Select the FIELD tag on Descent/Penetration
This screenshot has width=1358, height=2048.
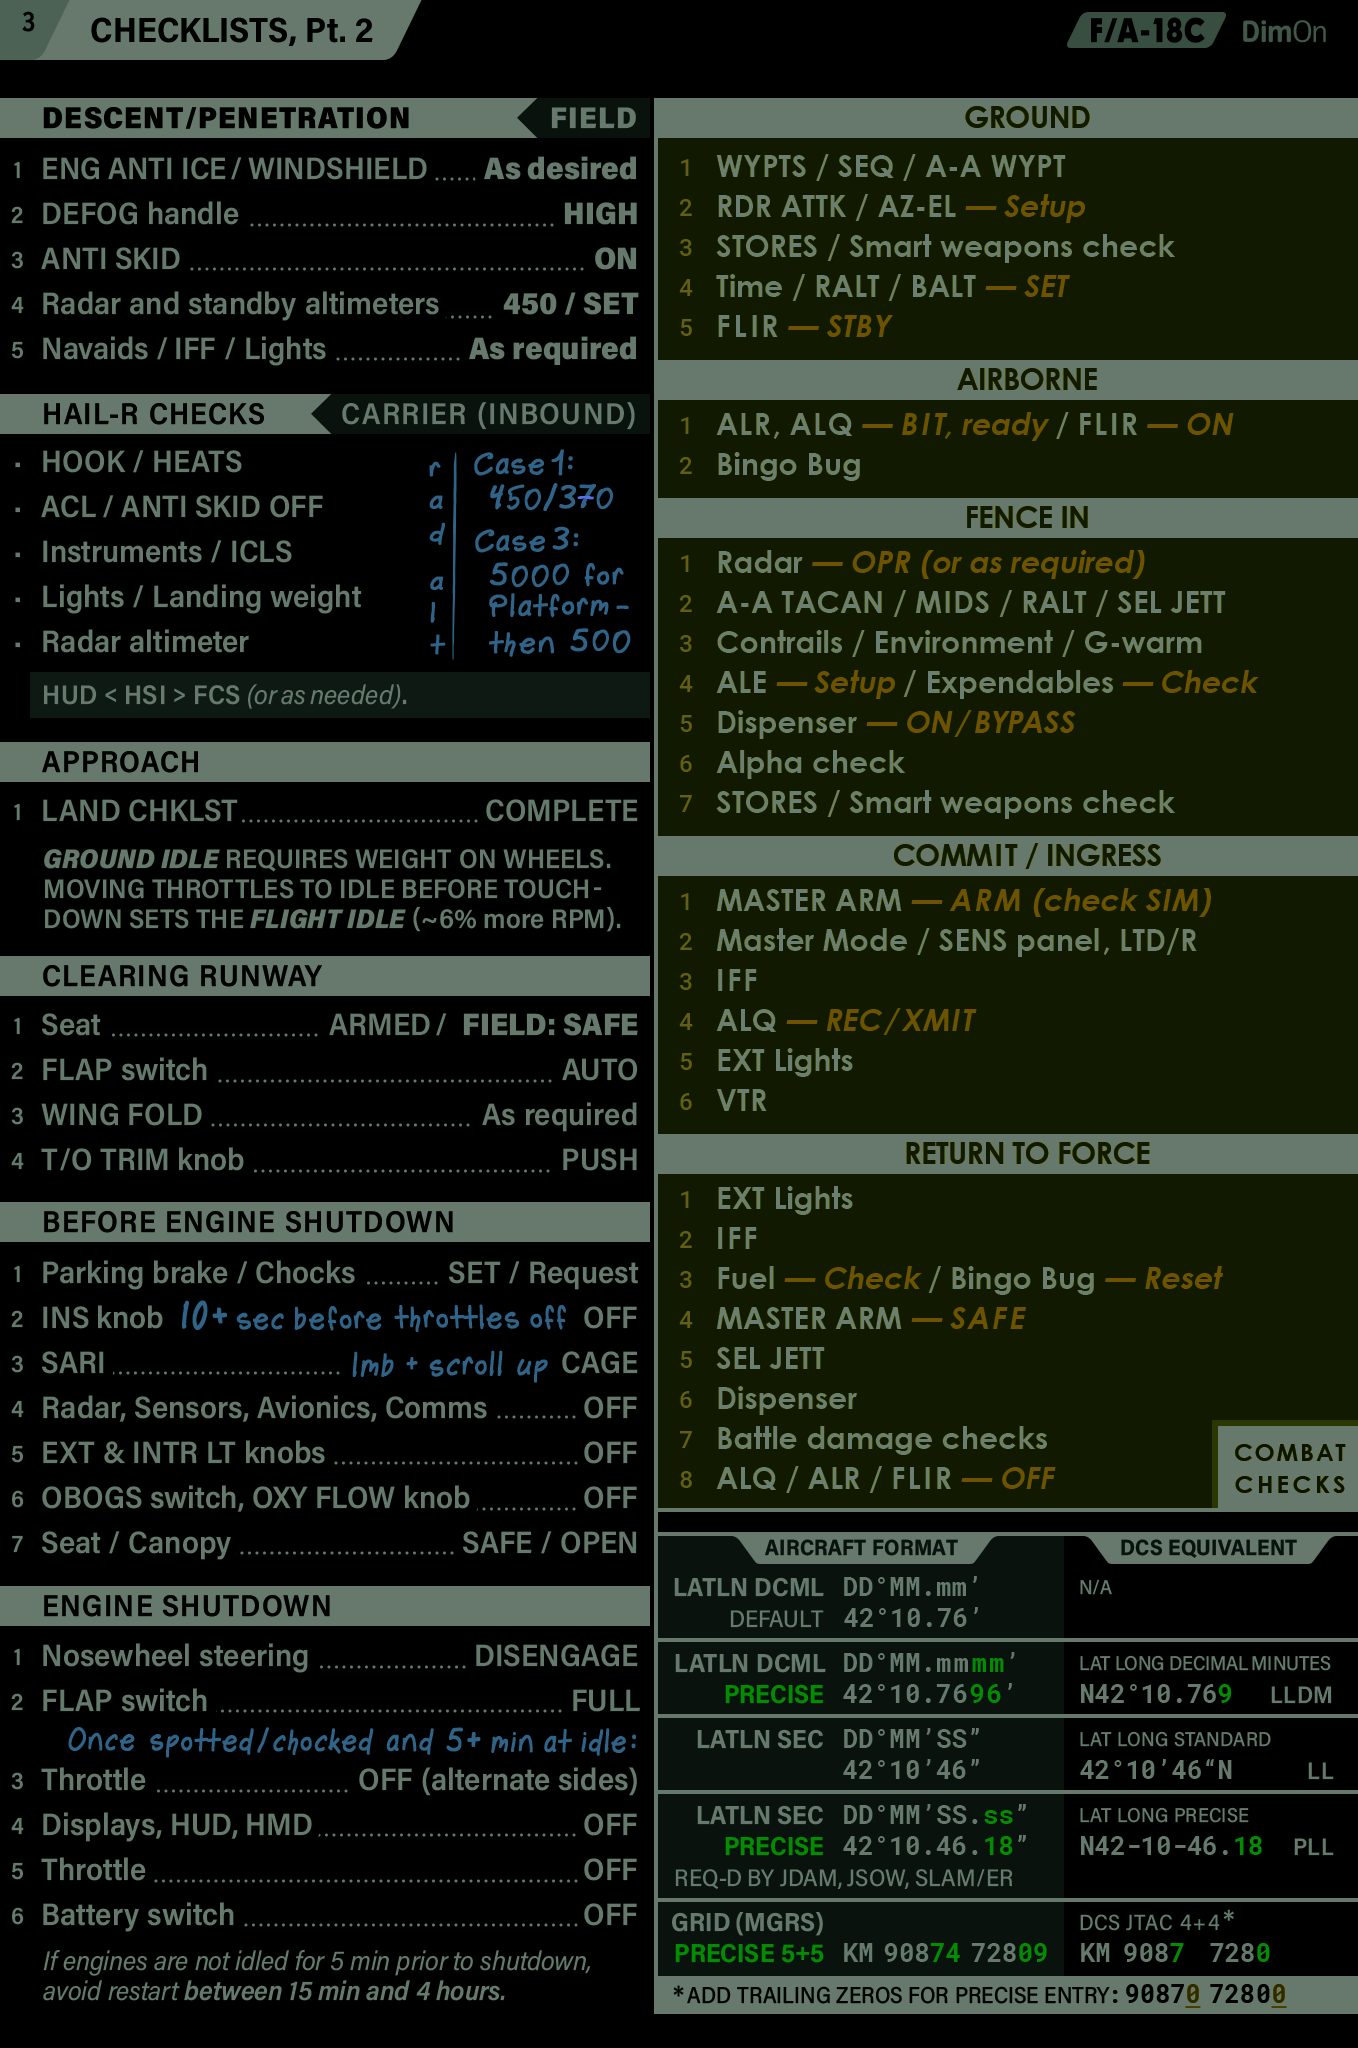[591, 118]
